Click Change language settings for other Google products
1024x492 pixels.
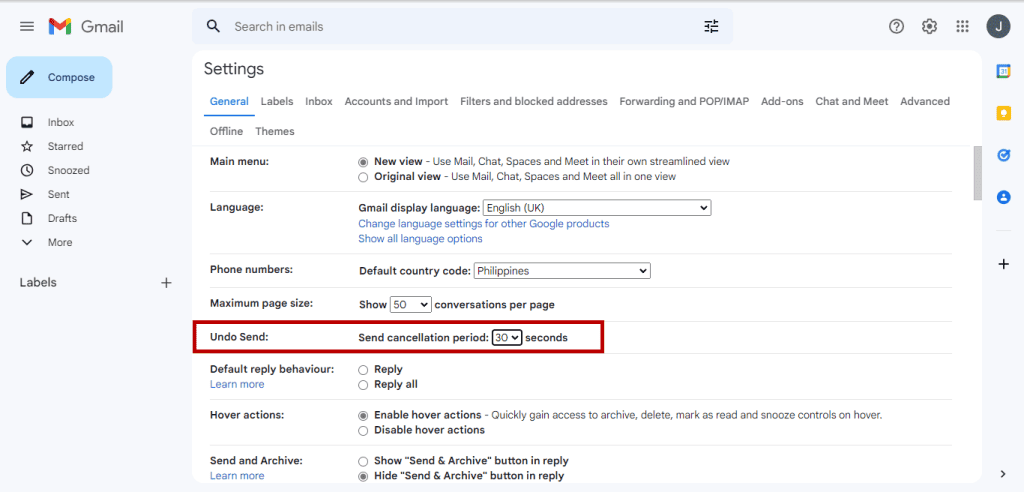coord(483,224)
